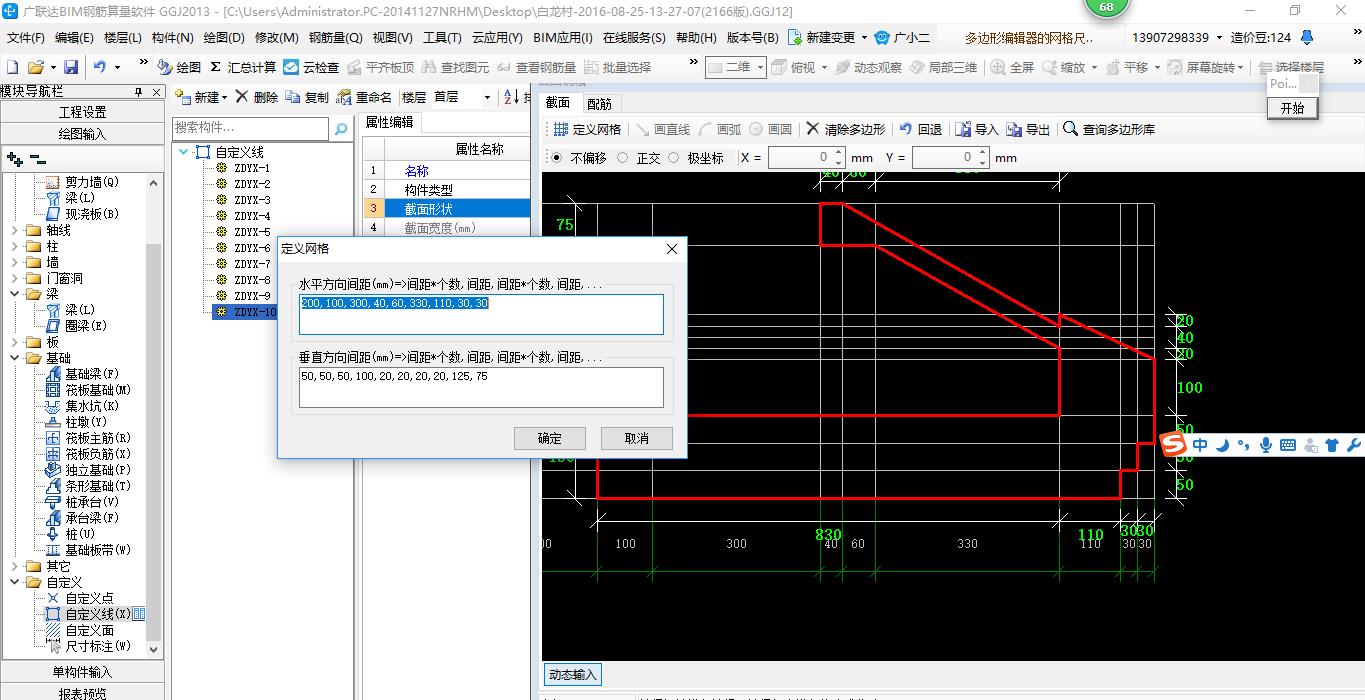Click 新建 new component button
The width and height of the screenshot is (1365, 700).
click(x=201, y=97)
